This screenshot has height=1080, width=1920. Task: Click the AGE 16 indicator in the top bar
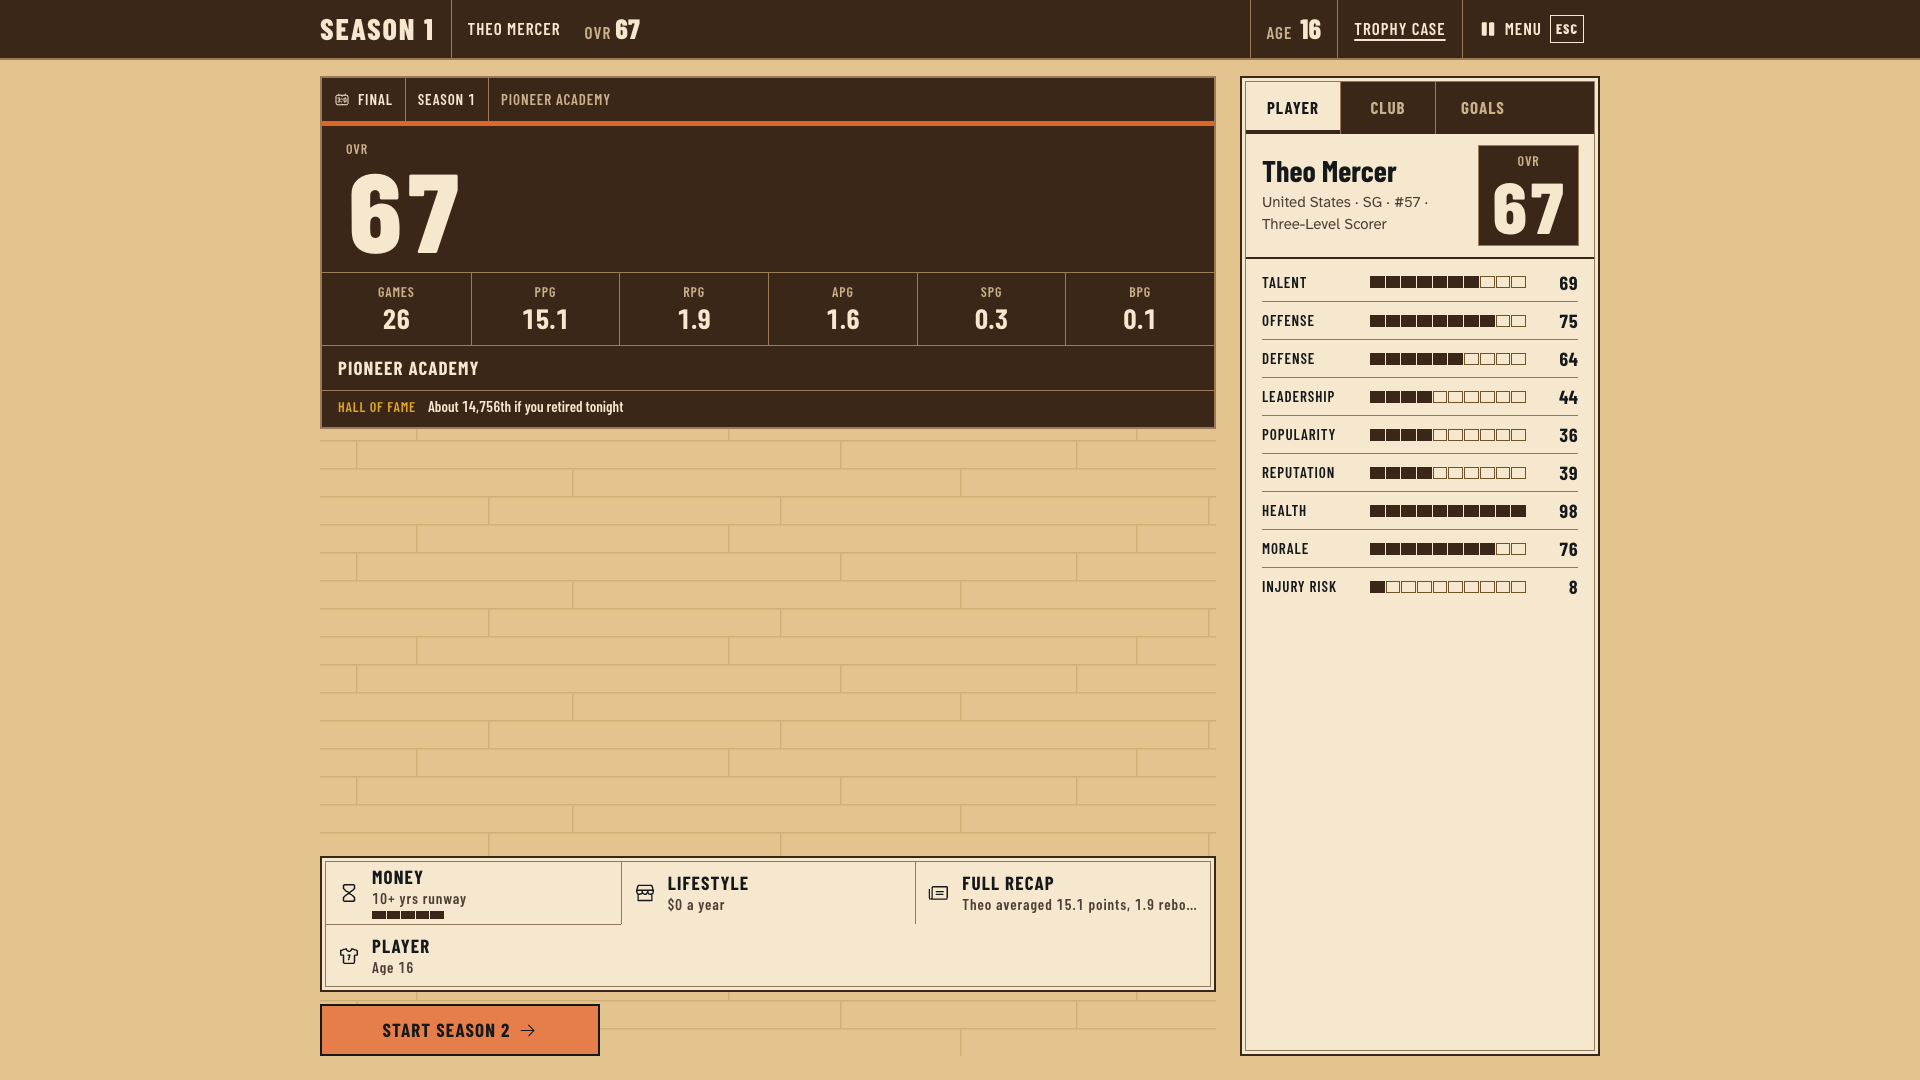pyautogui.click(x=1294, y=30)
